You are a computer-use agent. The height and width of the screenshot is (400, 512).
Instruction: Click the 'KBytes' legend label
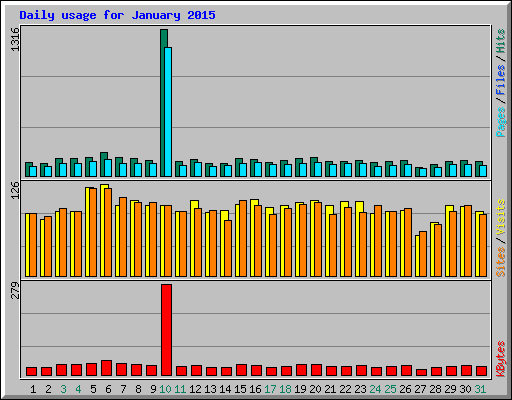(500, 359)
